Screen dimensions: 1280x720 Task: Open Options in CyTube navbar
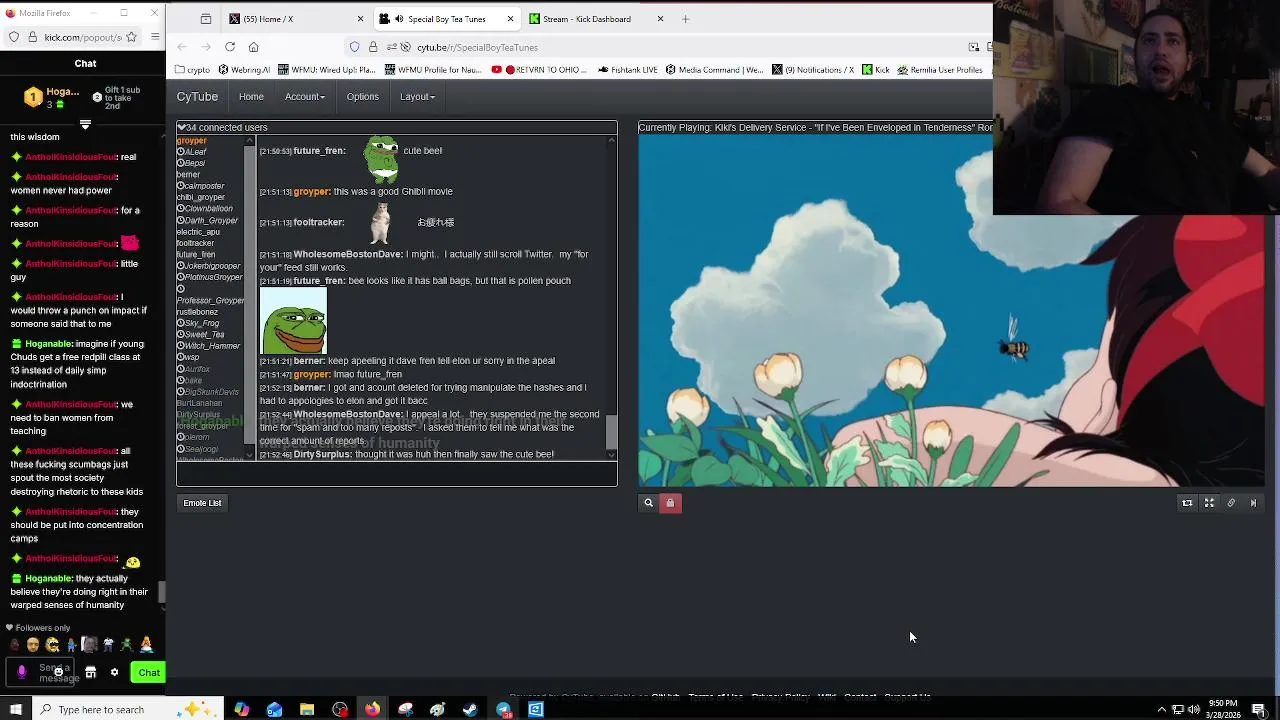(x=362, y=97)
